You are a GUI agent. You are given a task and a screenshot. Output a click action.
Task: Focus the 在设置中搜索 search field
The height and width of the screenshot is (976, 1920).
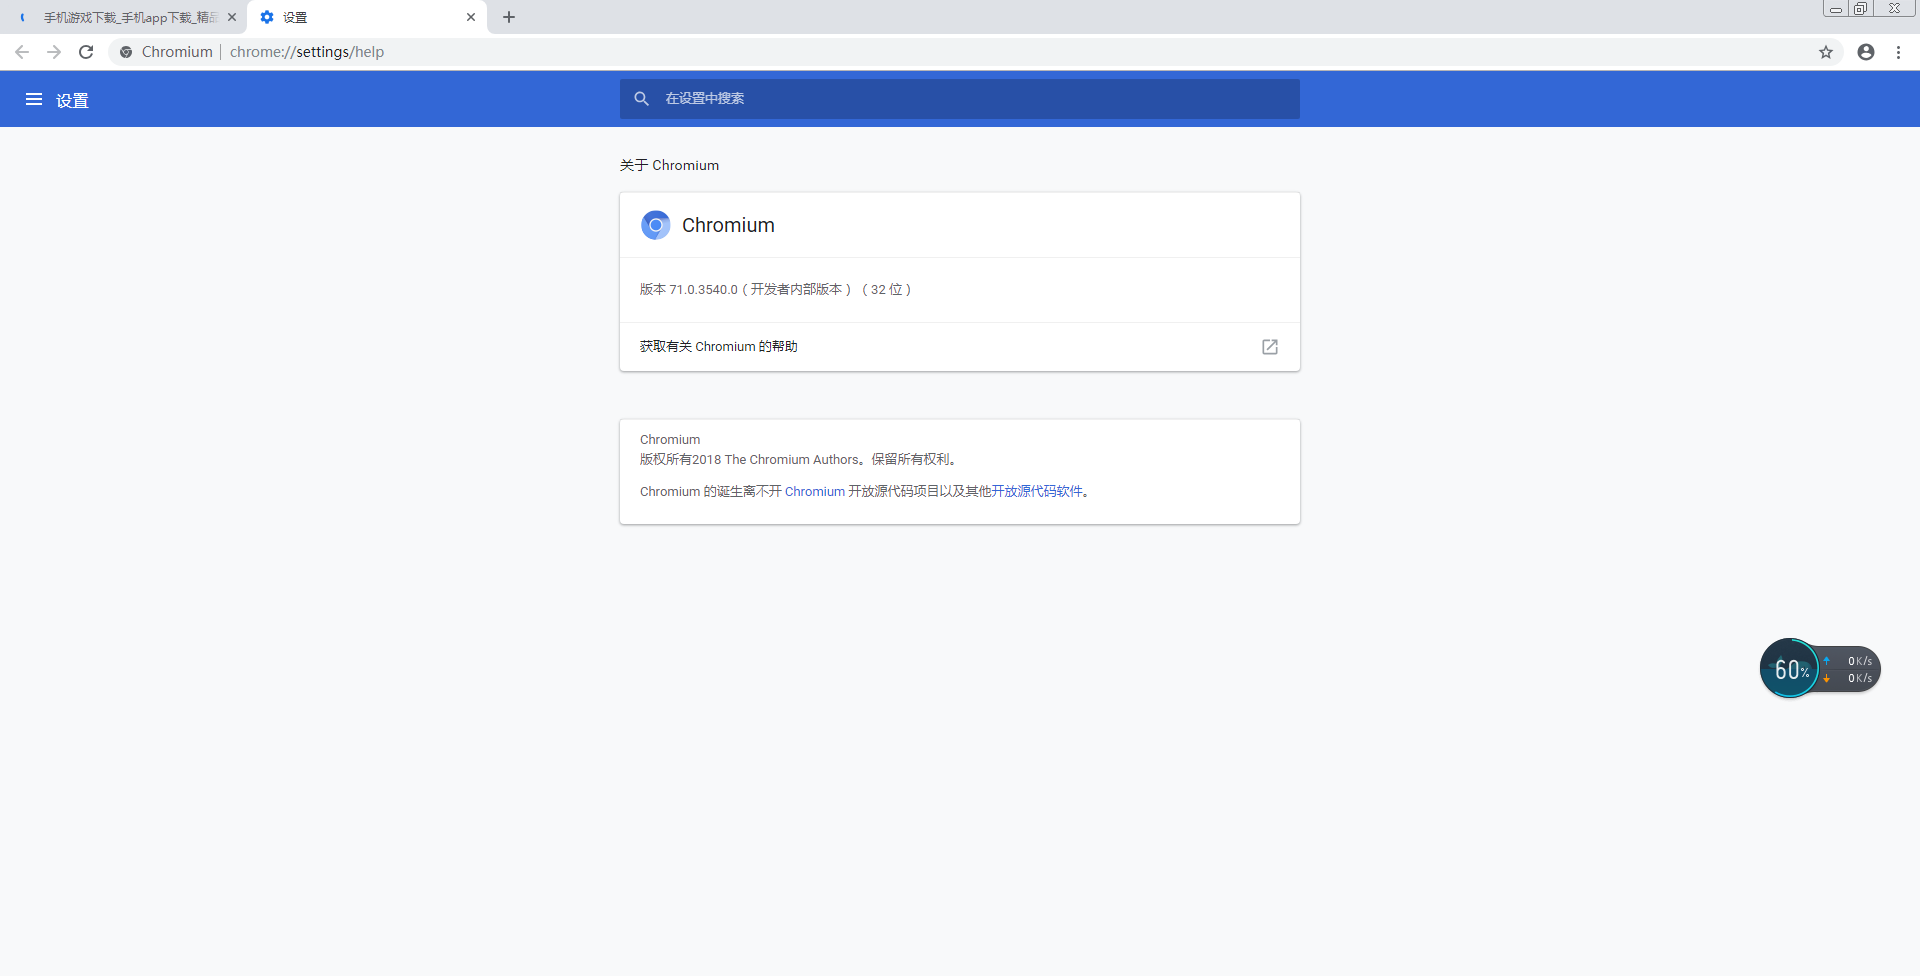(x=960, y=98)
